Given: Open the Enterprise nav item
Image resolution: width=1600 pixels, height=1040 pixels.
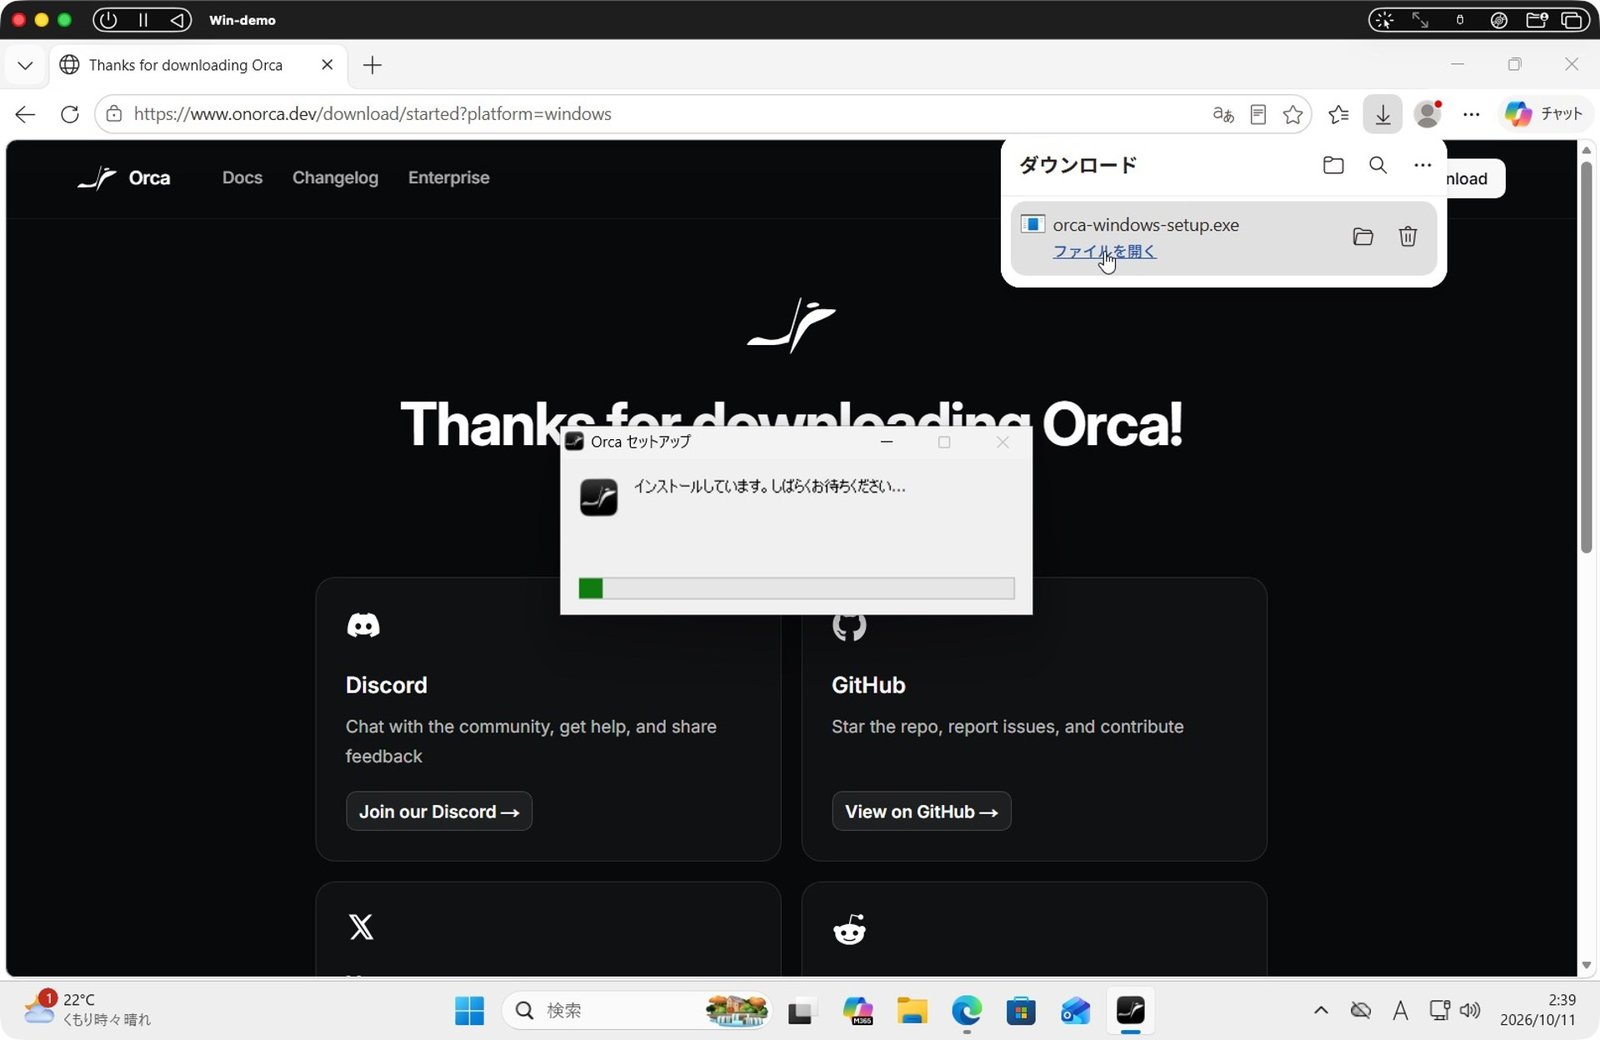Looking at the screenshot, I should click(449, 178).
